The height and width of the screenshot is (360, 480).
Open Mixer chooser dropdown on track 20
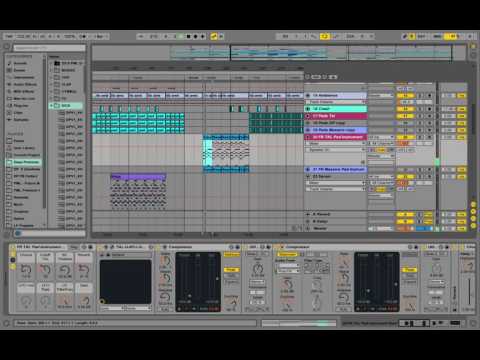[x=336, y=144]
